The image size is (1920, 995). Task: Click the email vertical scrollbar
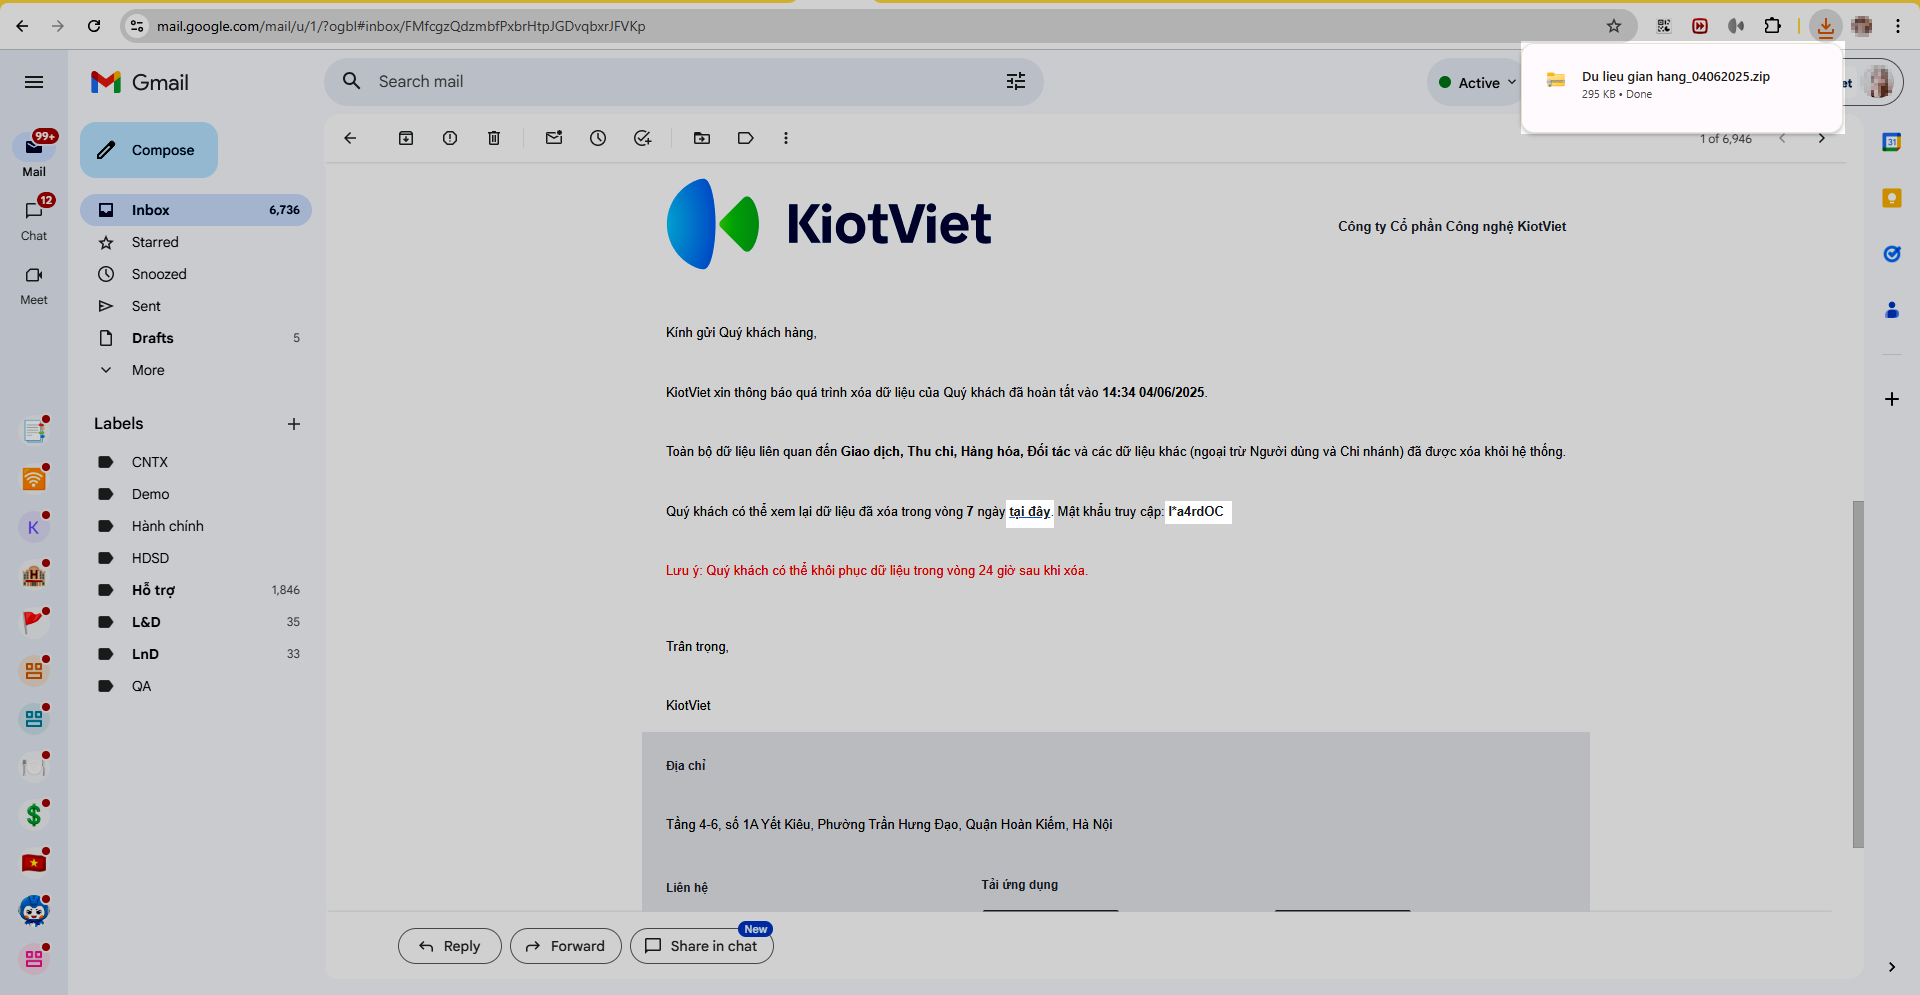1858,674
